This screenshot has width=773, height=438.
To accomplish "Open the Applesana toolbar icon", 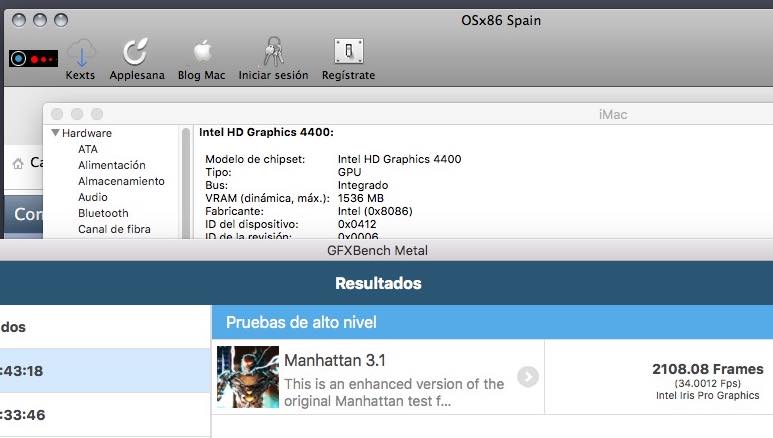I will (x=136, y=51).
